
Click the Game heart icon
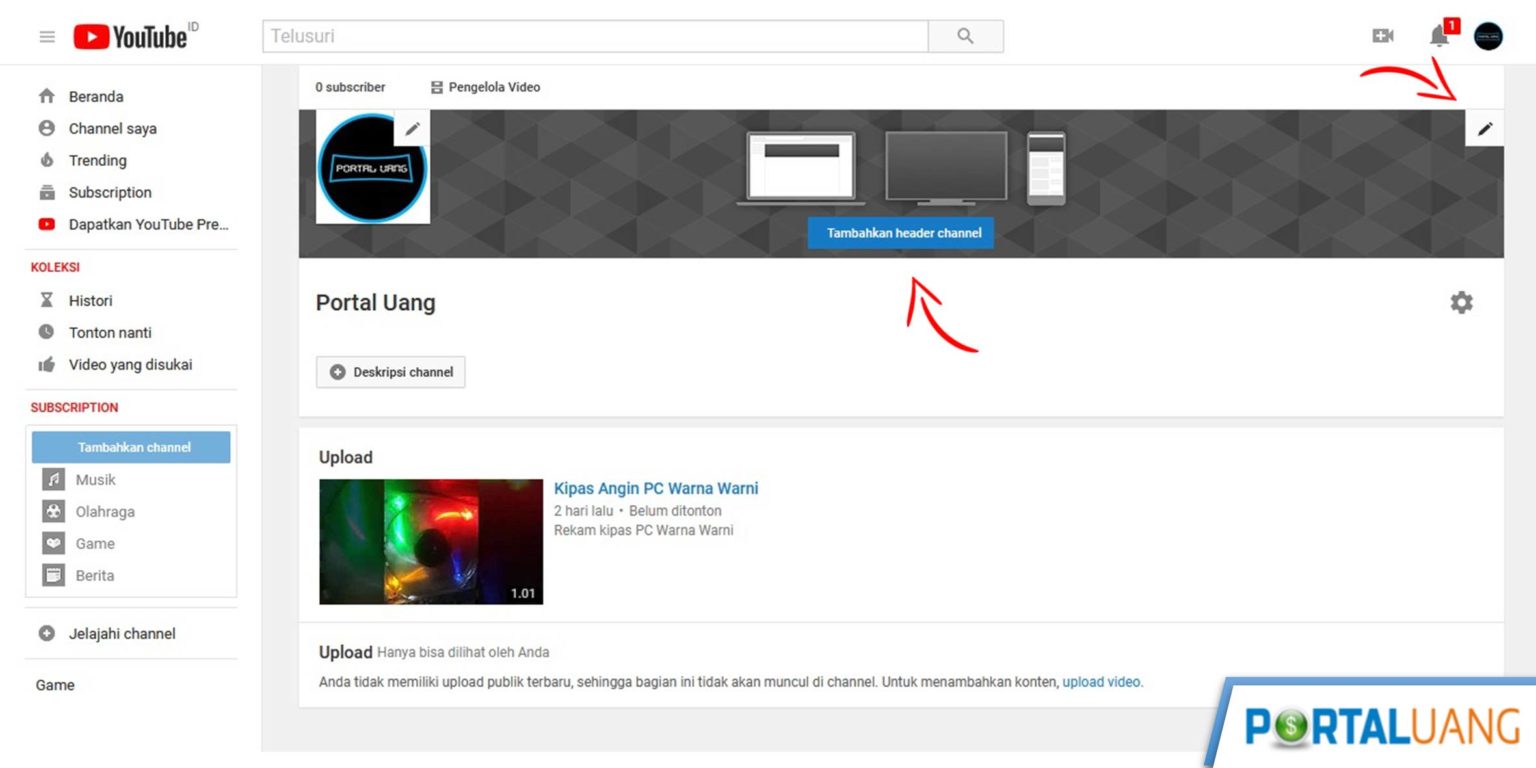coord(53,543)
